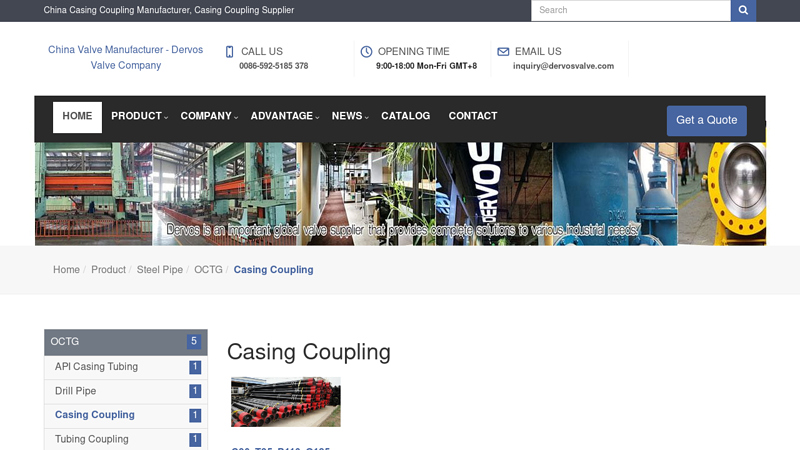
Task: Go to Product in the breadcrumb
Action: (x=108, y=270)
